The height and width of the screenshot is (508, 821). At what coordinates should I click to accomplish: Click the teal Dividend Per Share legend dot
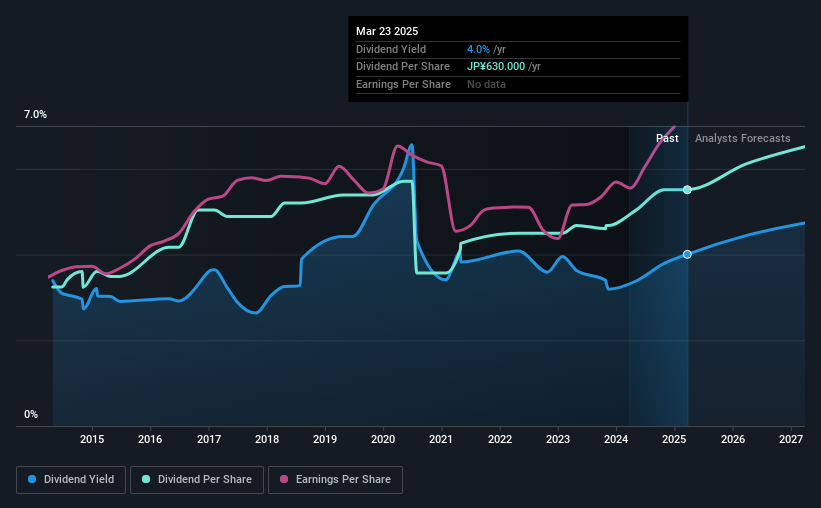tap(146, 479)
